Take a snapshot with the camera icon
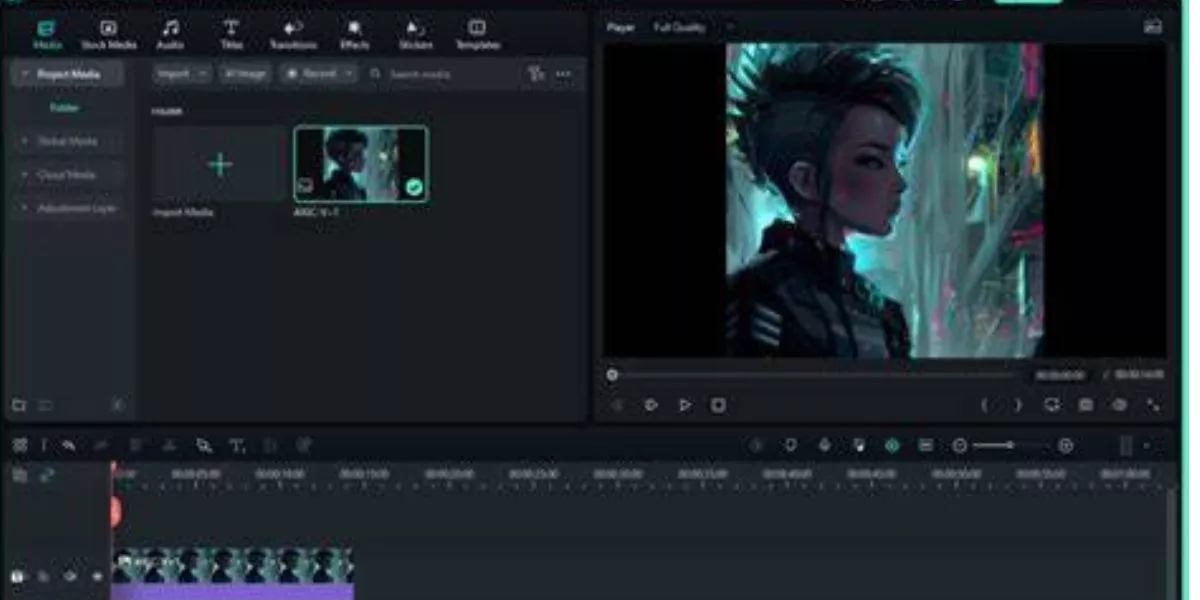Screen dimensions: 1200x600 point(1085,405)
